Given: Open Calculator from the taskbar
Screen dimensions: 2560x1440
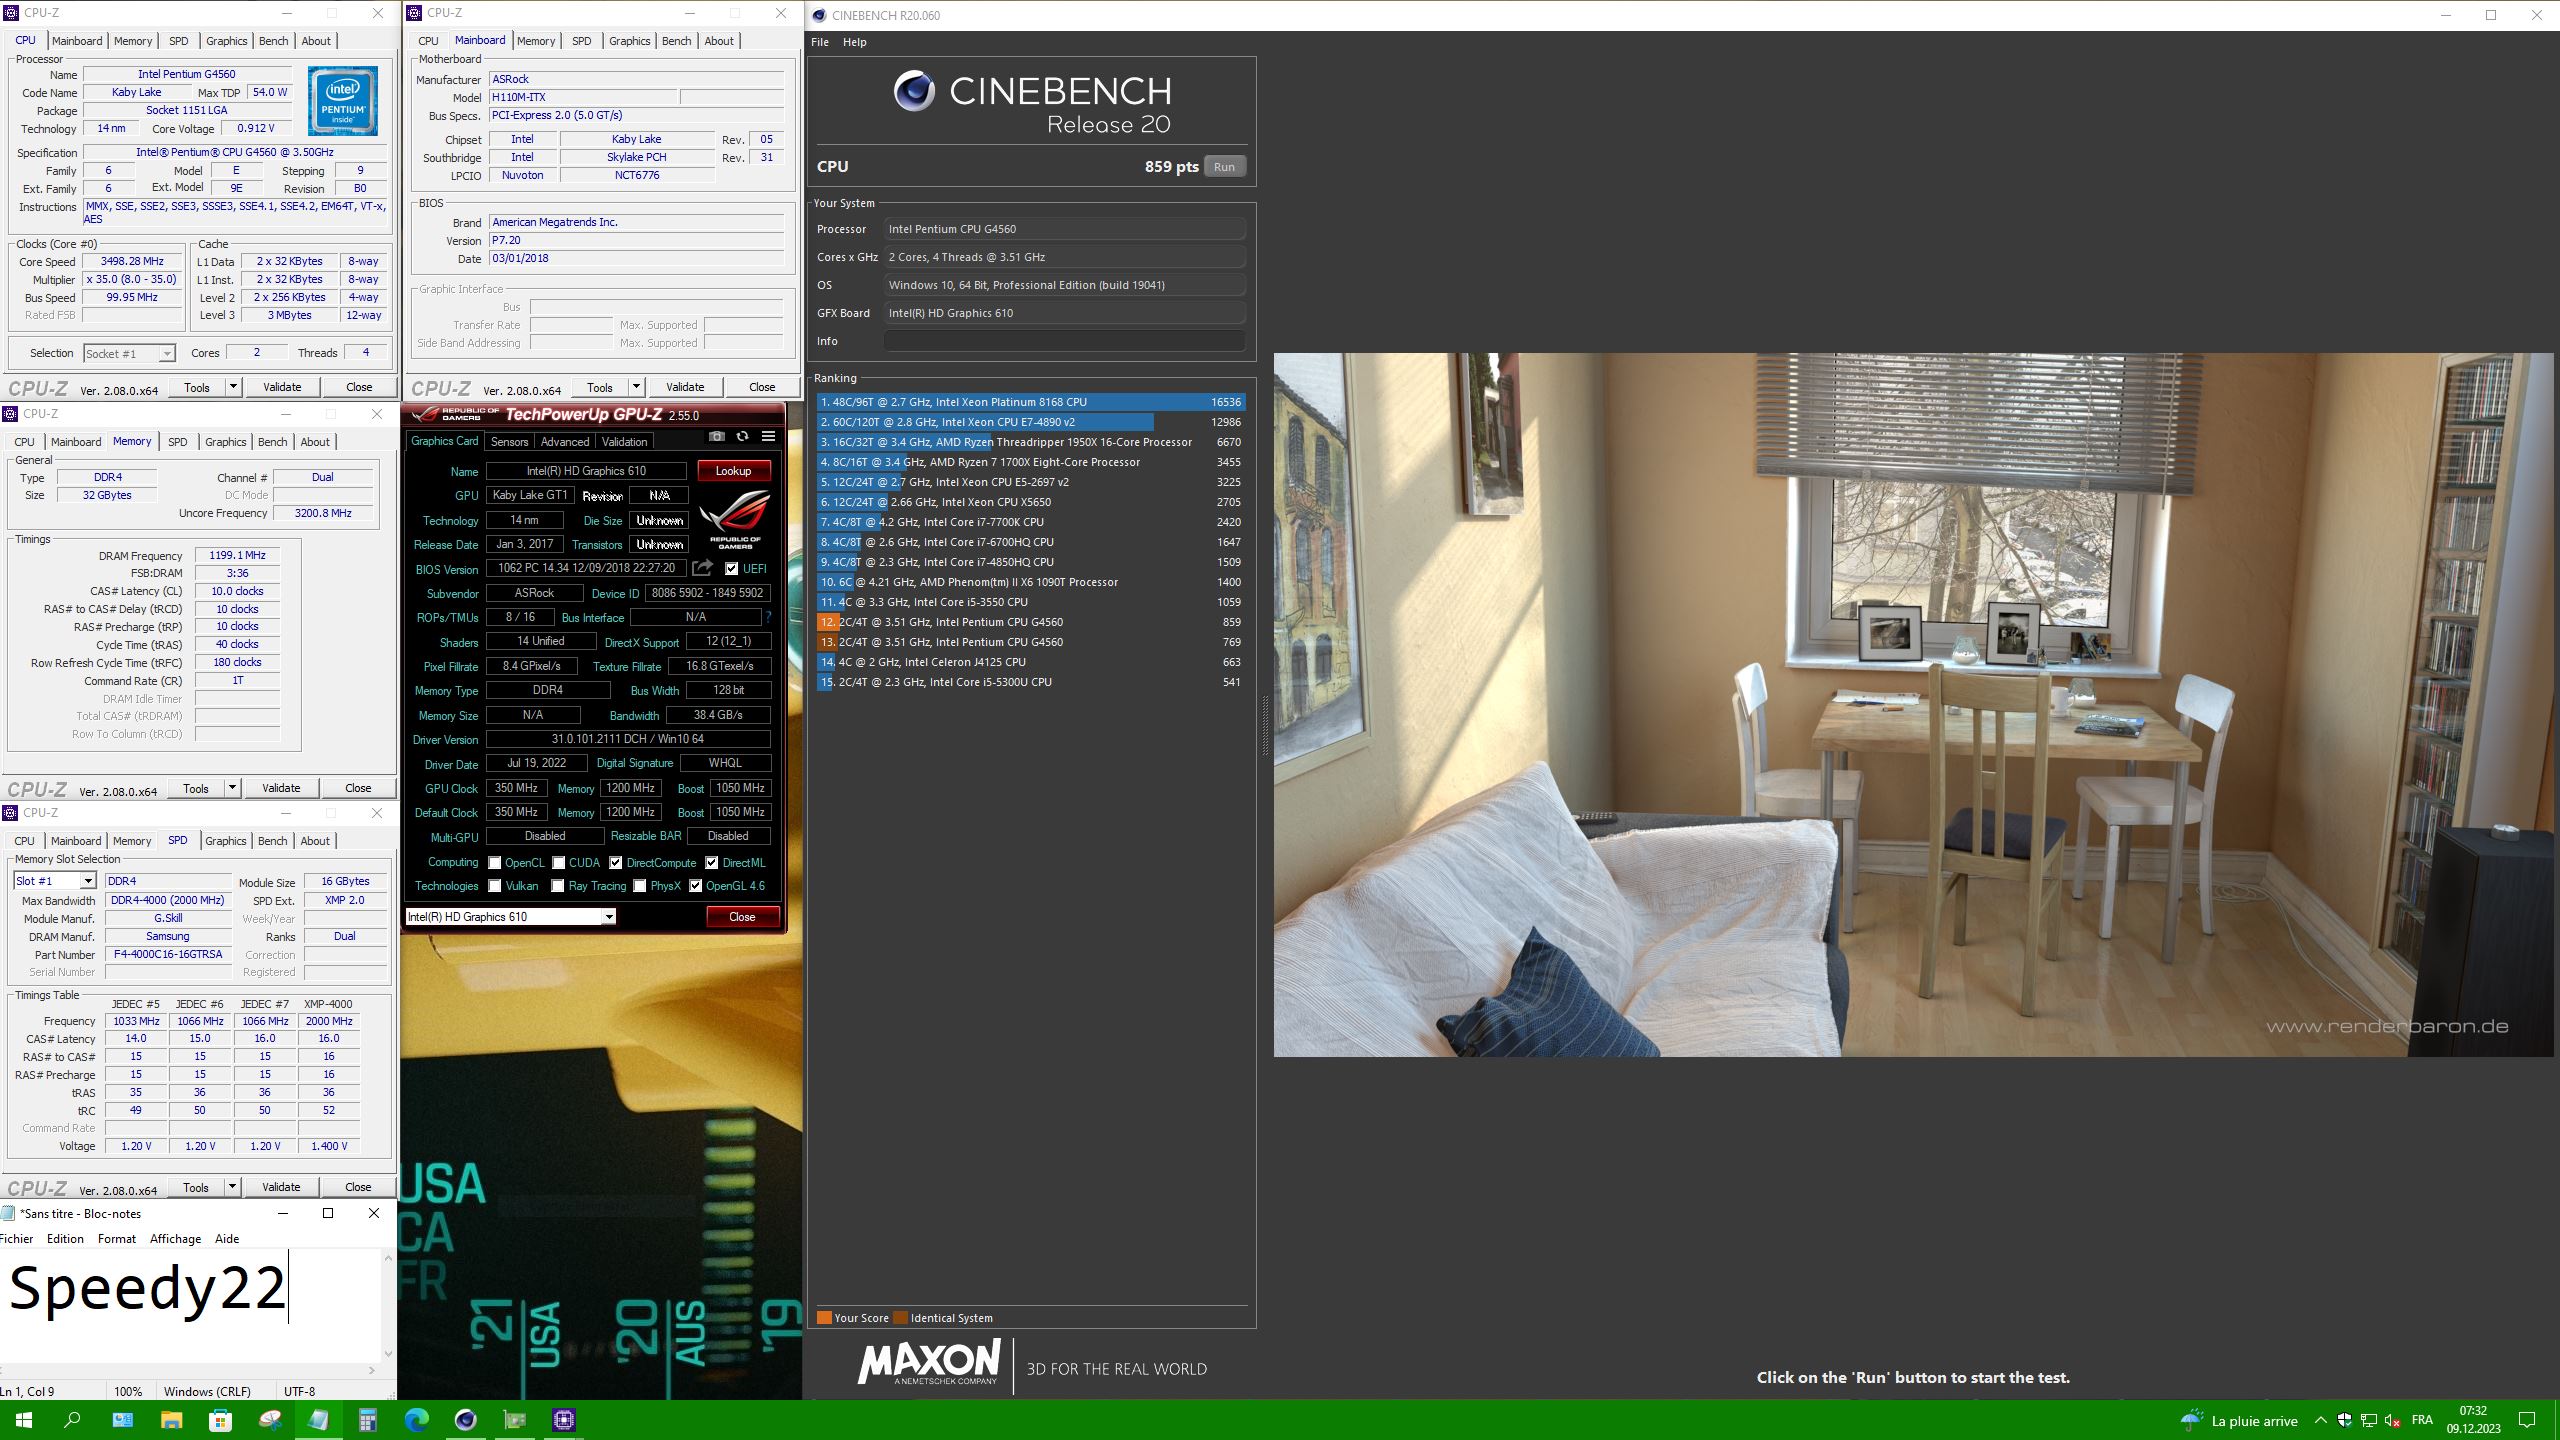Looking at the screenshot, I should click(x=367, y=1420).
